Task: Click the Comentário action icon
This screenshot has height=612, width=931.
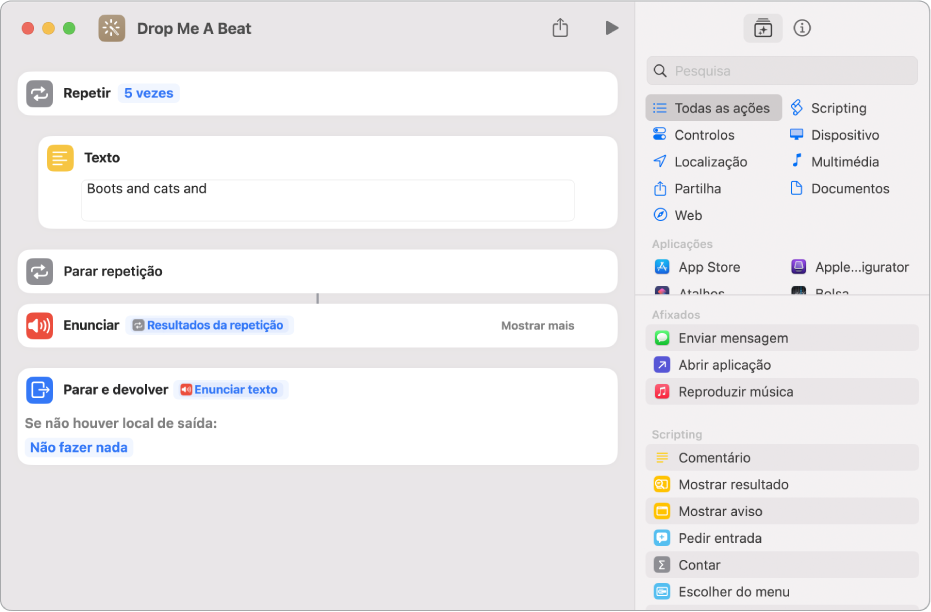Action: point(662,457)
